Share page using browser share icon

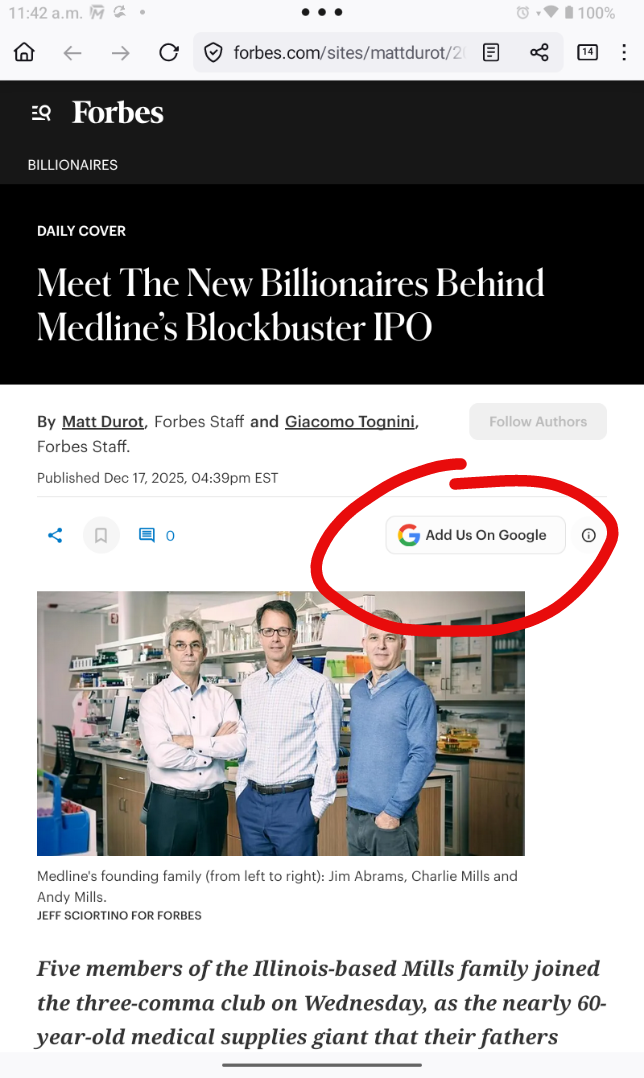539,53
